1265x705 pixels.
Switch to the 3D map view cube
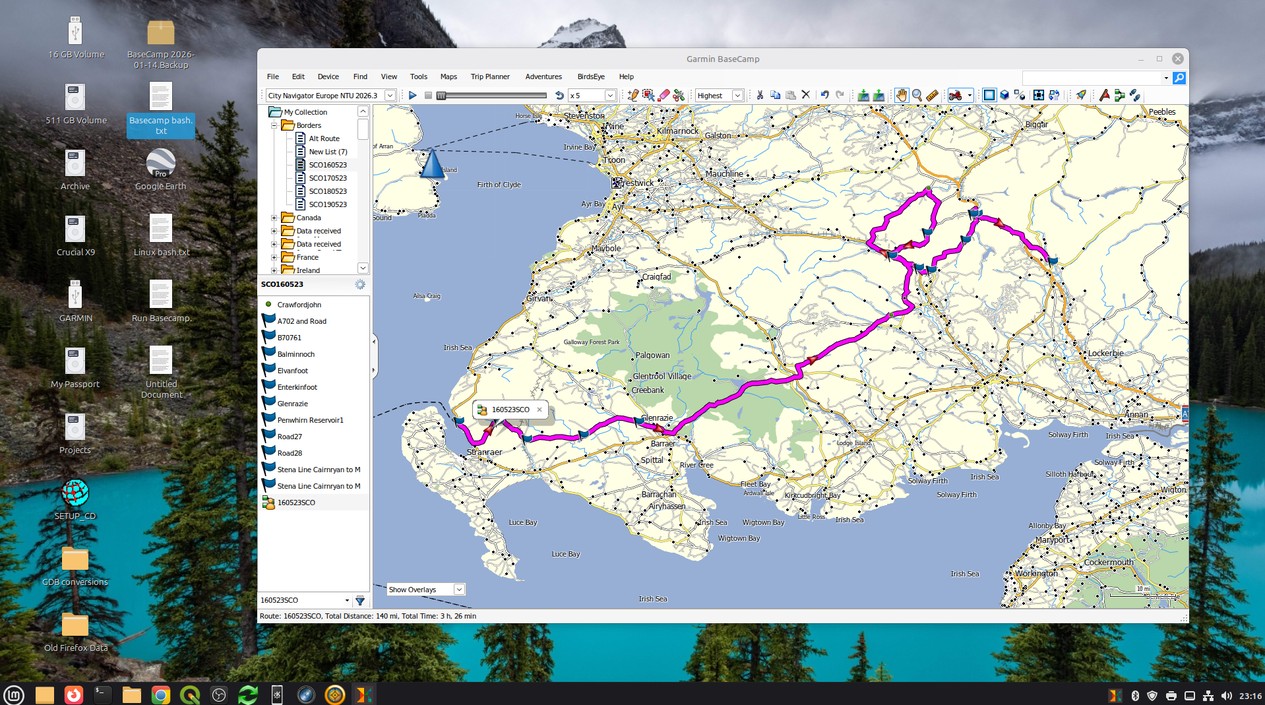(x=1005, y=95)
